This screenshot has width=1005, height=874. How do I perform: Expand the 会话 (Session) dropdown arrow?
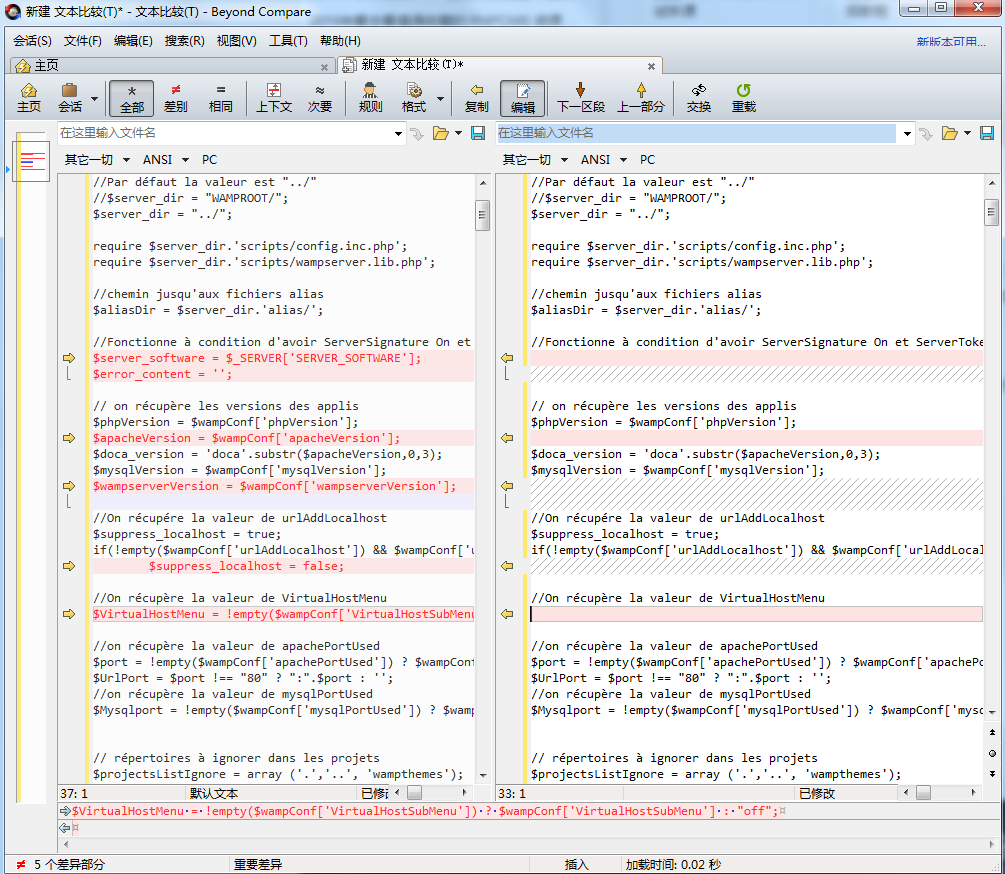95,99
